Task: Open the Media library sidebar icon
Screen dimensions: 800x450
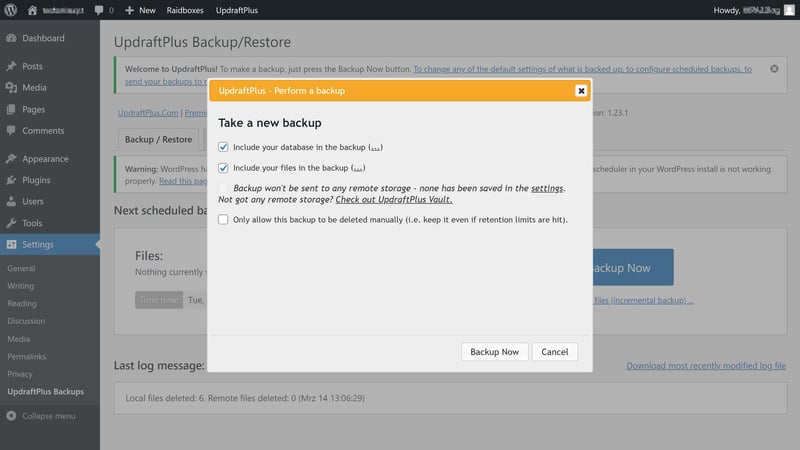Action: (x=11, y=88)
